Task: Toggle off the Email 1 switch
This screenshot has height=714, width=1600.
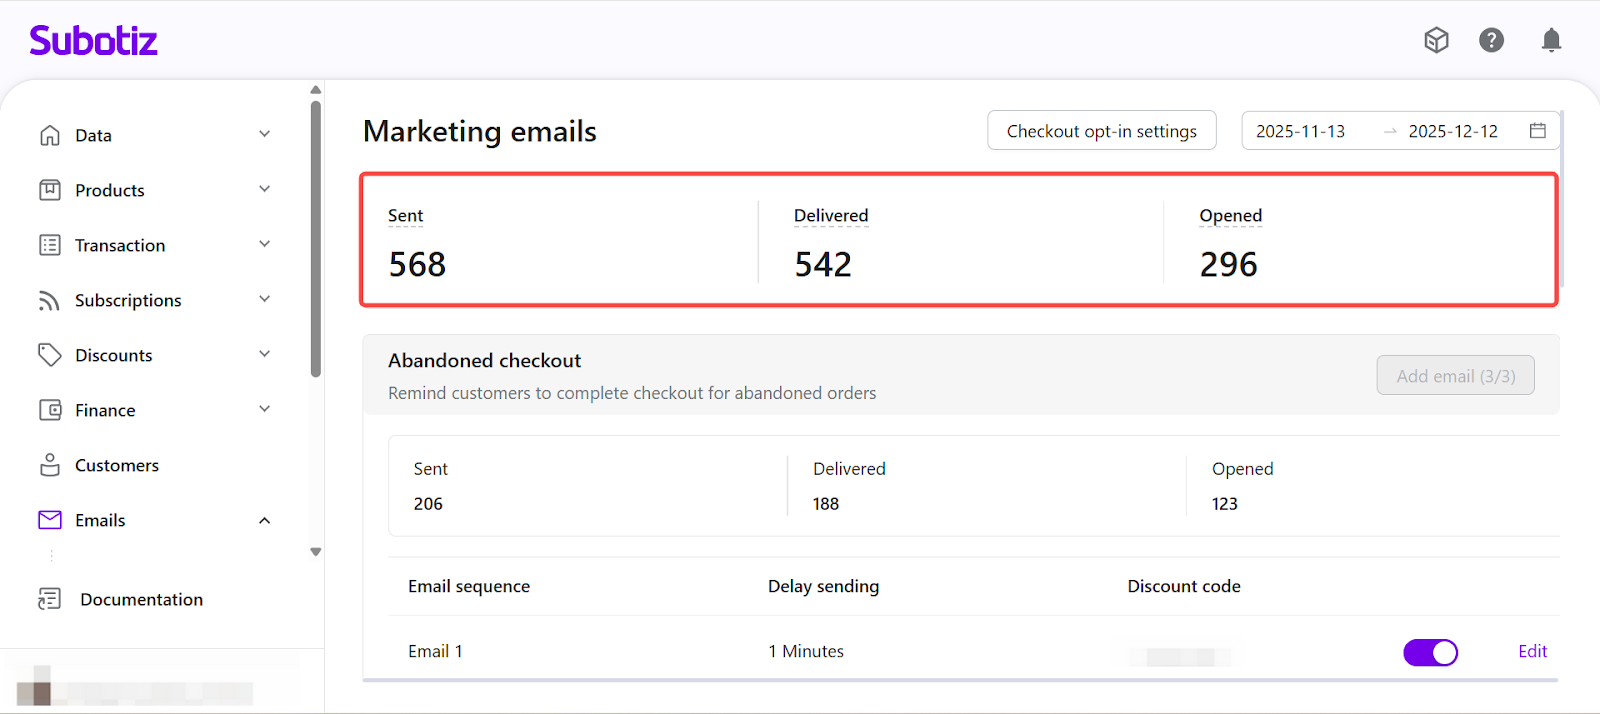Action: pos(1430,652)
